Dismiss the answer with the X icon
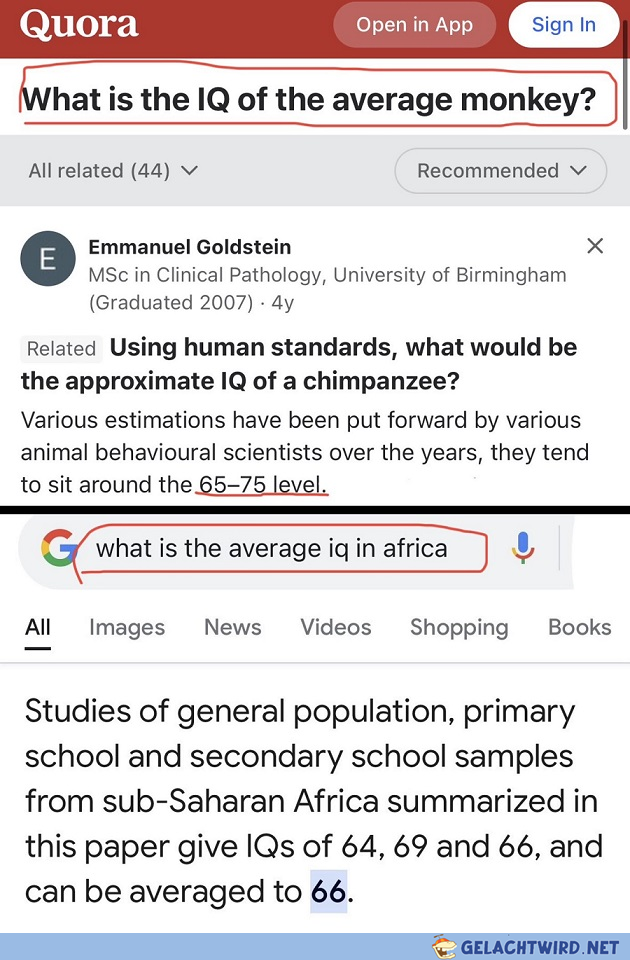The image size is (630, 960). 595,246
